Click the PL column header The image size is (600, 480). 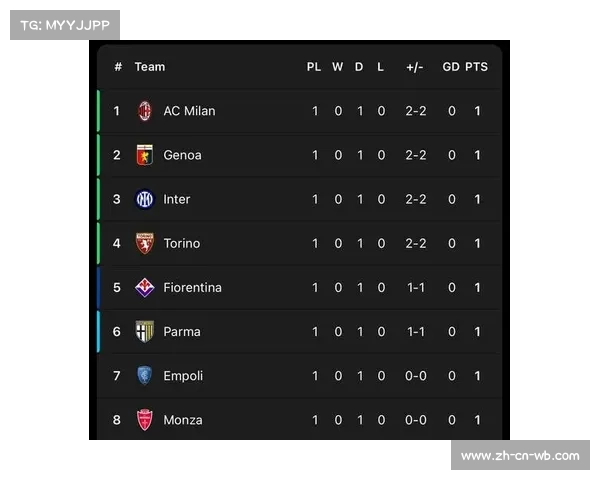coord(314,67)
